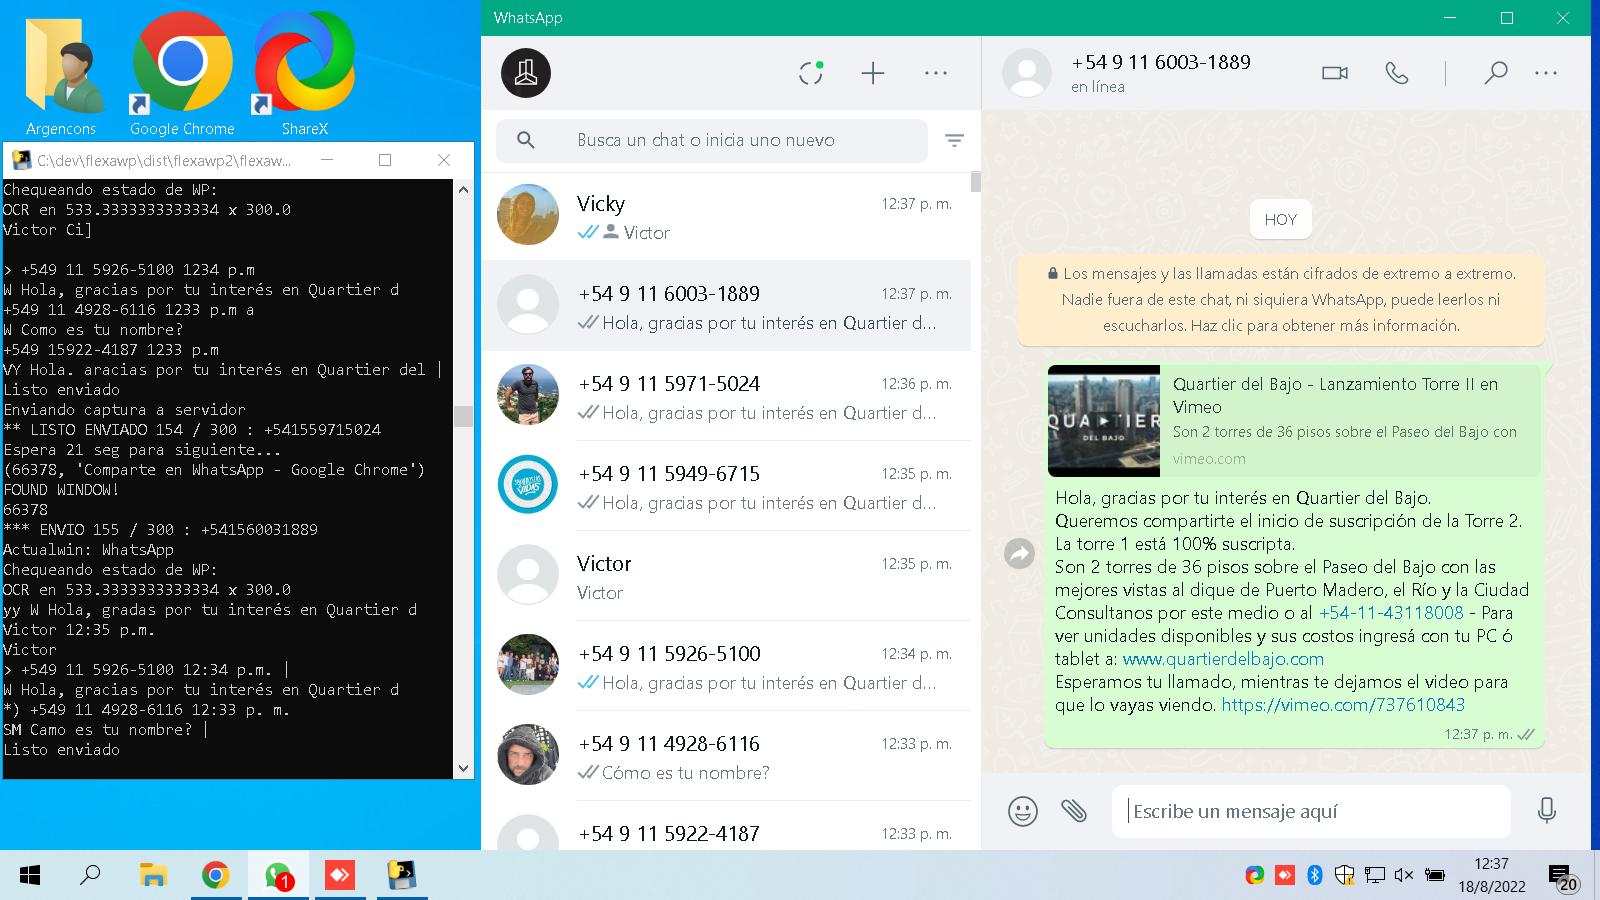Switch to Chrome in the taskbar
This screenshot has width=1600, height=900.
pyautogui.click(x=215, y=876)
